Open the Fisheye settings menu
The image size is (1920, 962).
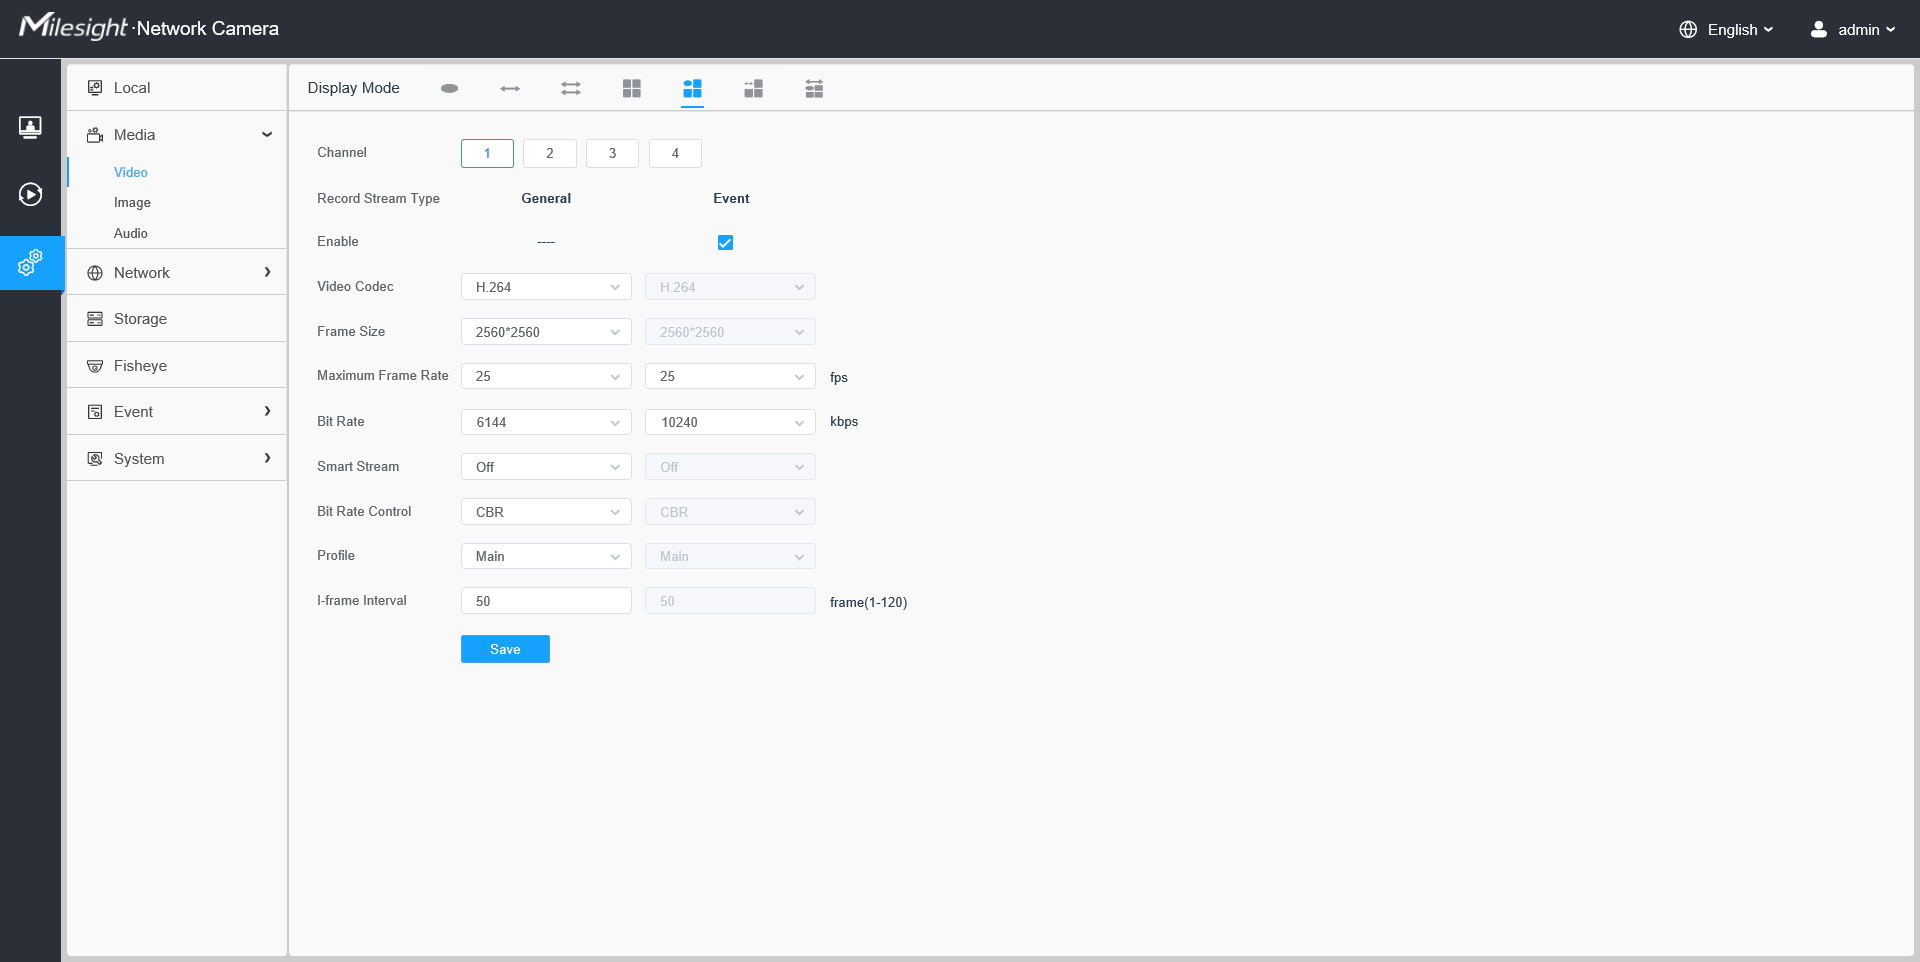point(177,366)
